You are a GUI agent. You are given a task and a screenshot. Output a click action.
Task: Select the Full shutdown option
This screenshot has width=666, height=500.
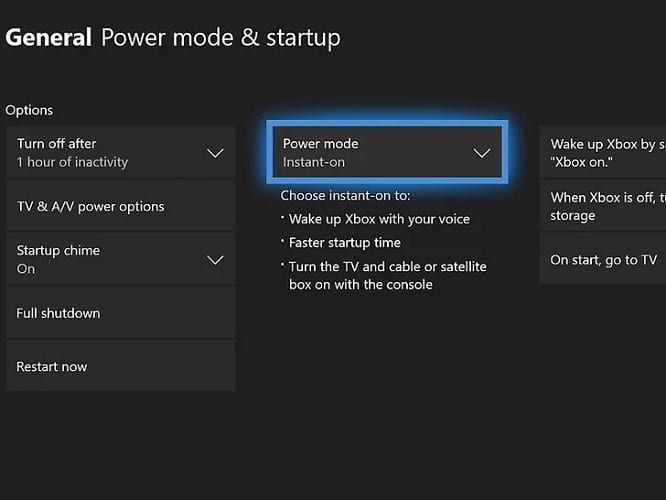[121, 314]
